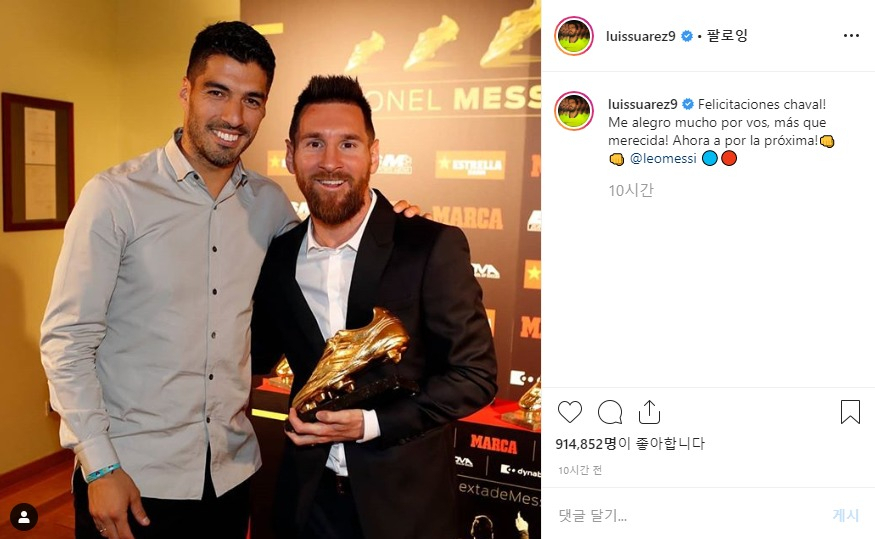Click the verified badge in the caption
The height and width of the screenshot is (539, 875).
click(688, 104)
